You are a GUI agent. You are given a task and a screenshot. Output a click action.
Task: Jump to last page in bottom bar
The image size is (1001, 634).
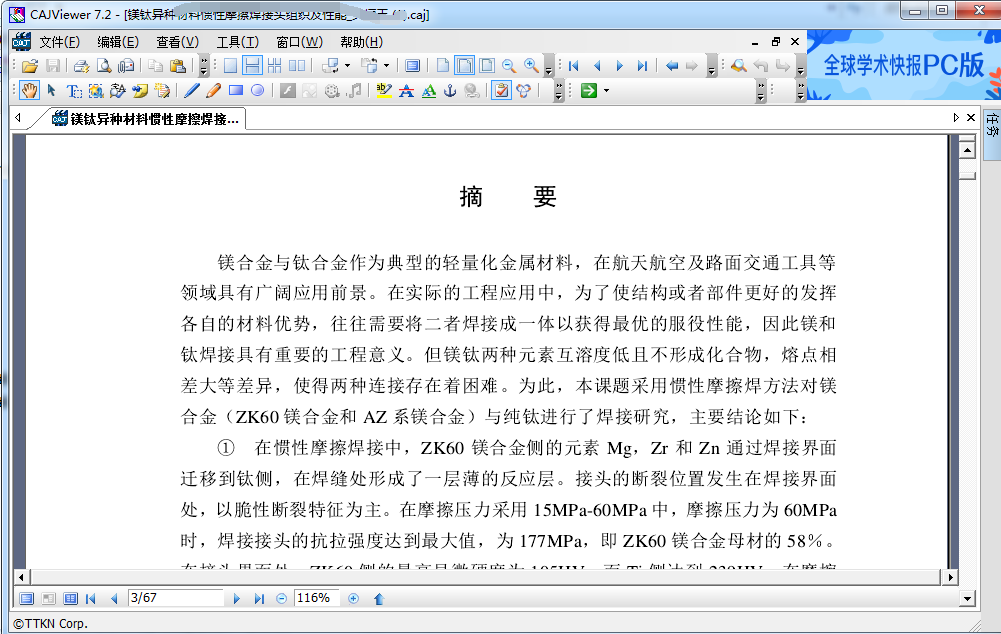[259, 599]
